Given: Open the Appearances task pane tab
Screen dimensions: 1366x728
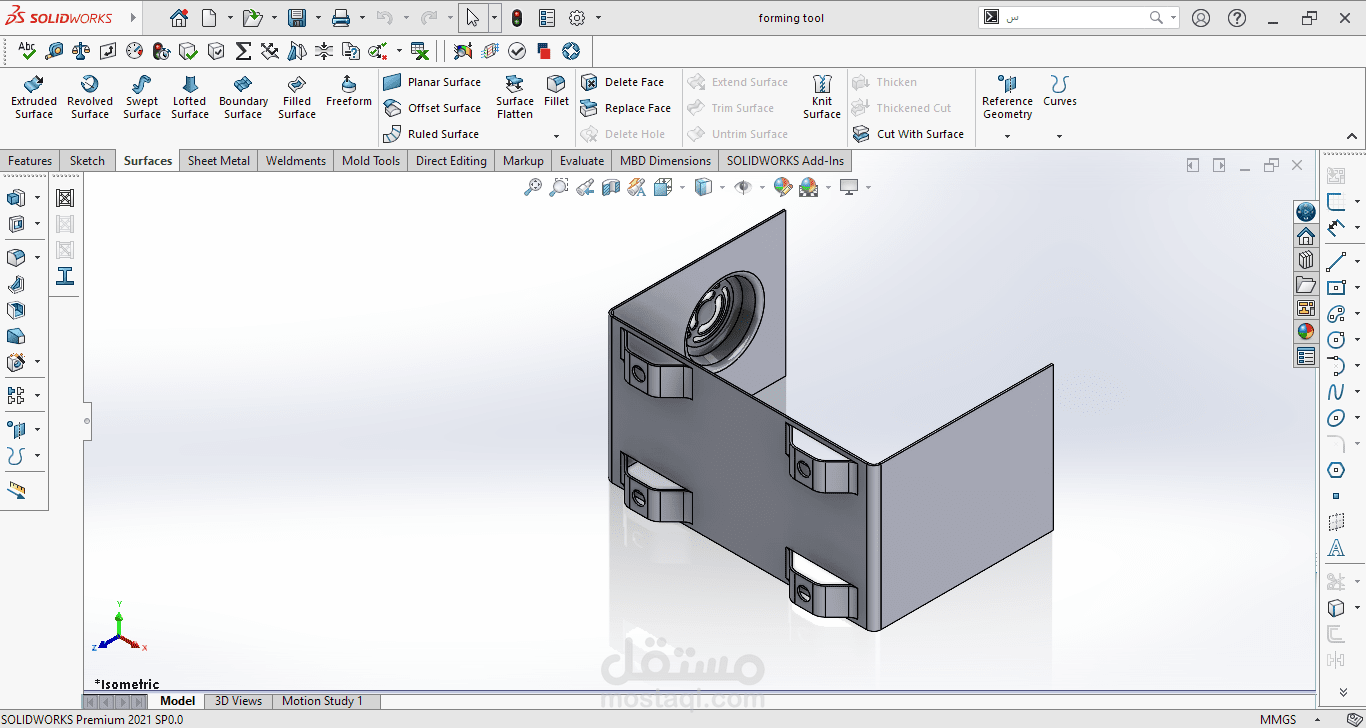Looking at the screenshot, I should pos(1306,331).
